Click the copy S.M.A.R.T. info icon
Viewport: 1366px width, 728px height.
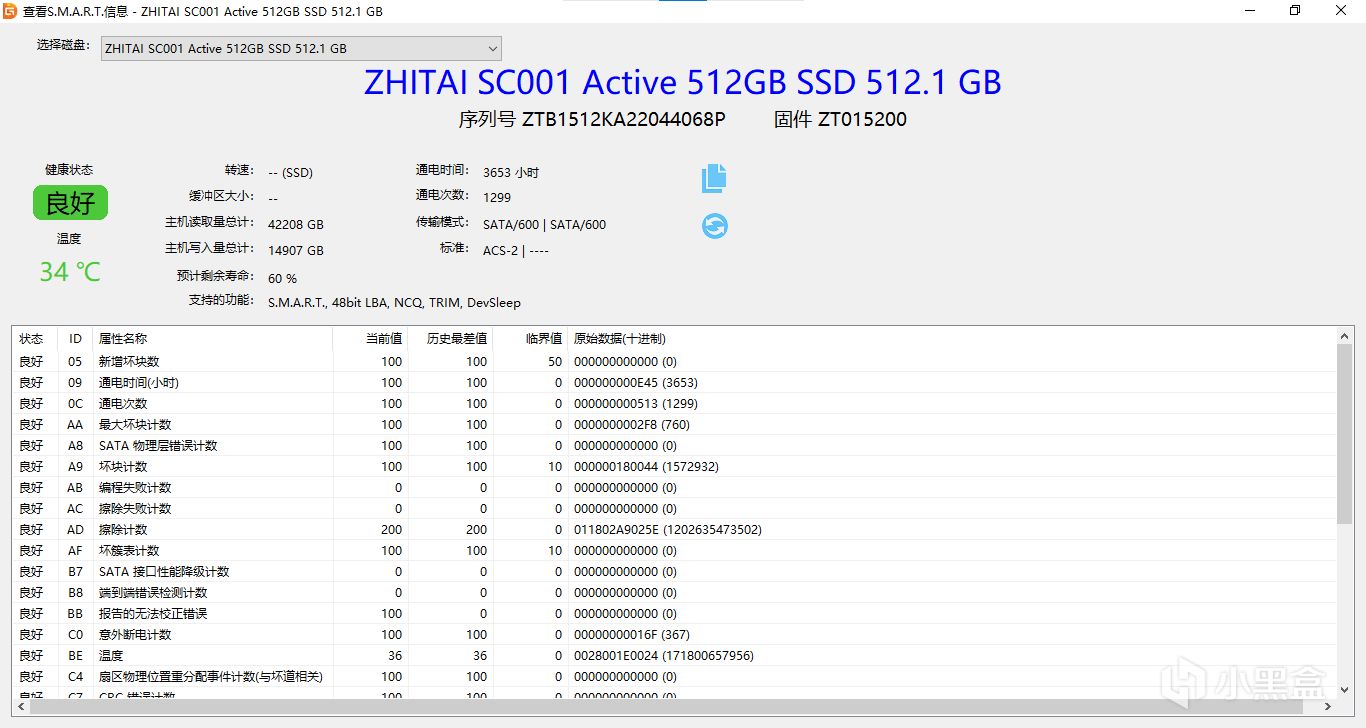[x=714, y=178]
